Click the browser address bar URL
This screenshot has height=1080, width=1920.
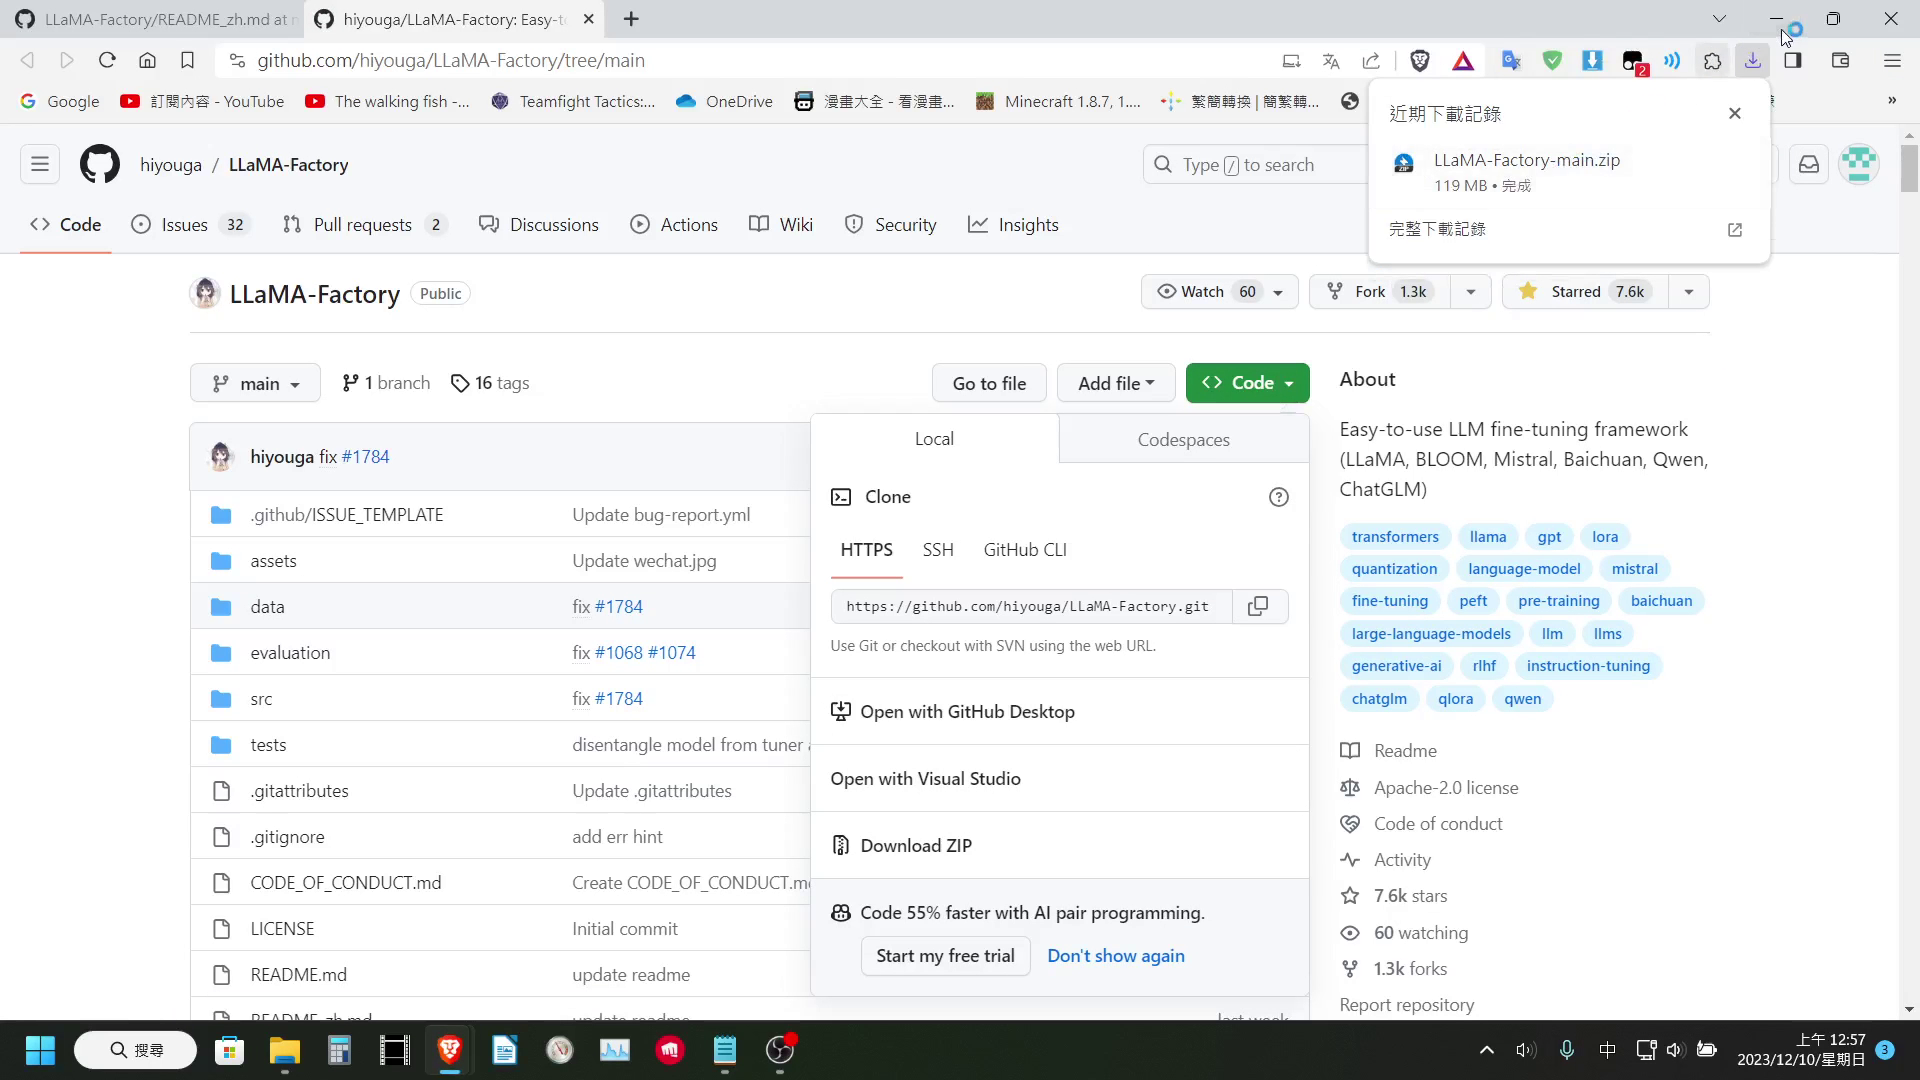[x=451, y=61]
